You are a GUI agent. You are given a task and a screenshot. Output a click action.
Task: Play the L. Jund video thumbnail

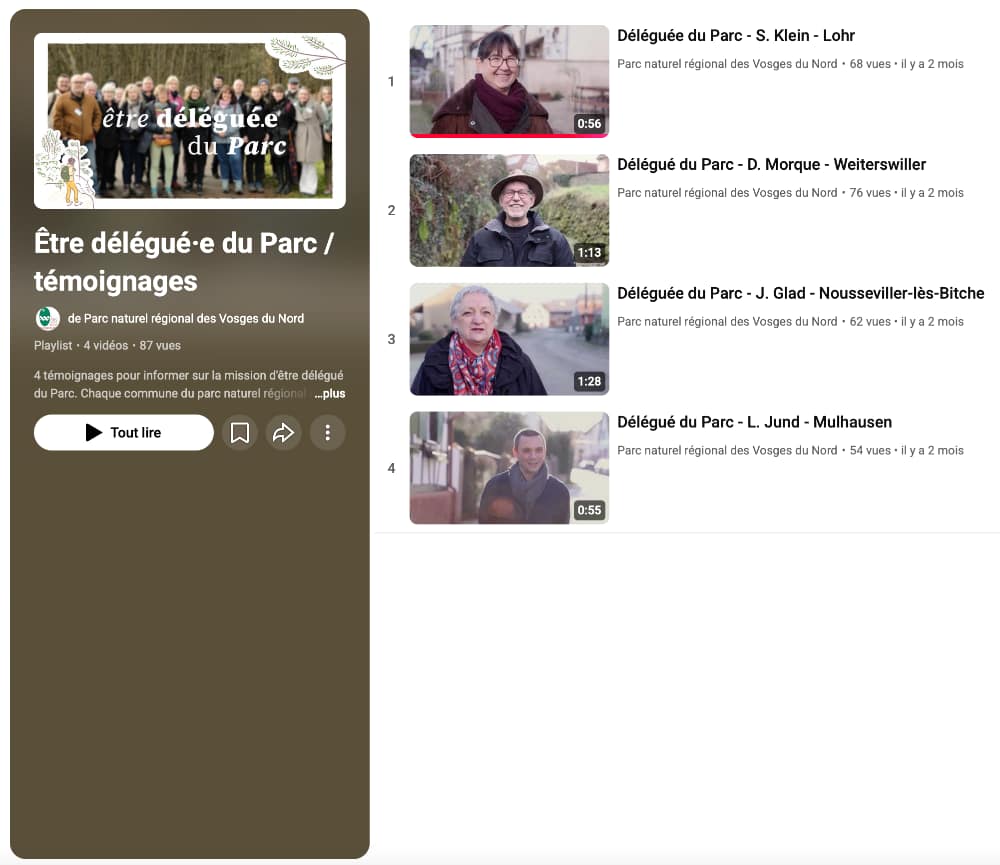coord(509,468)
